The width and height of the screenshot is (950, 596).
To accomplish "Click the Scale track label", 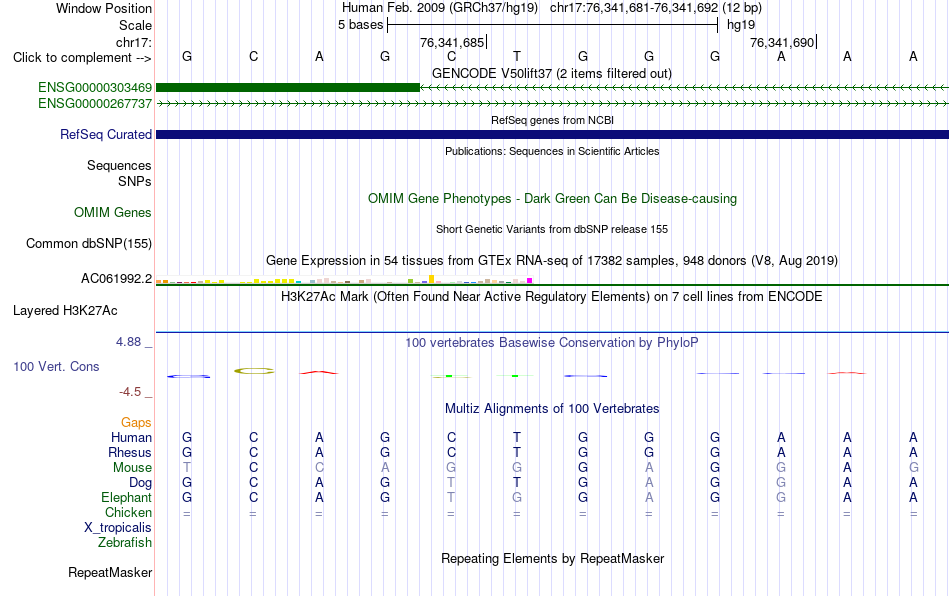I will pyautogui.click(x=135, y=25).
